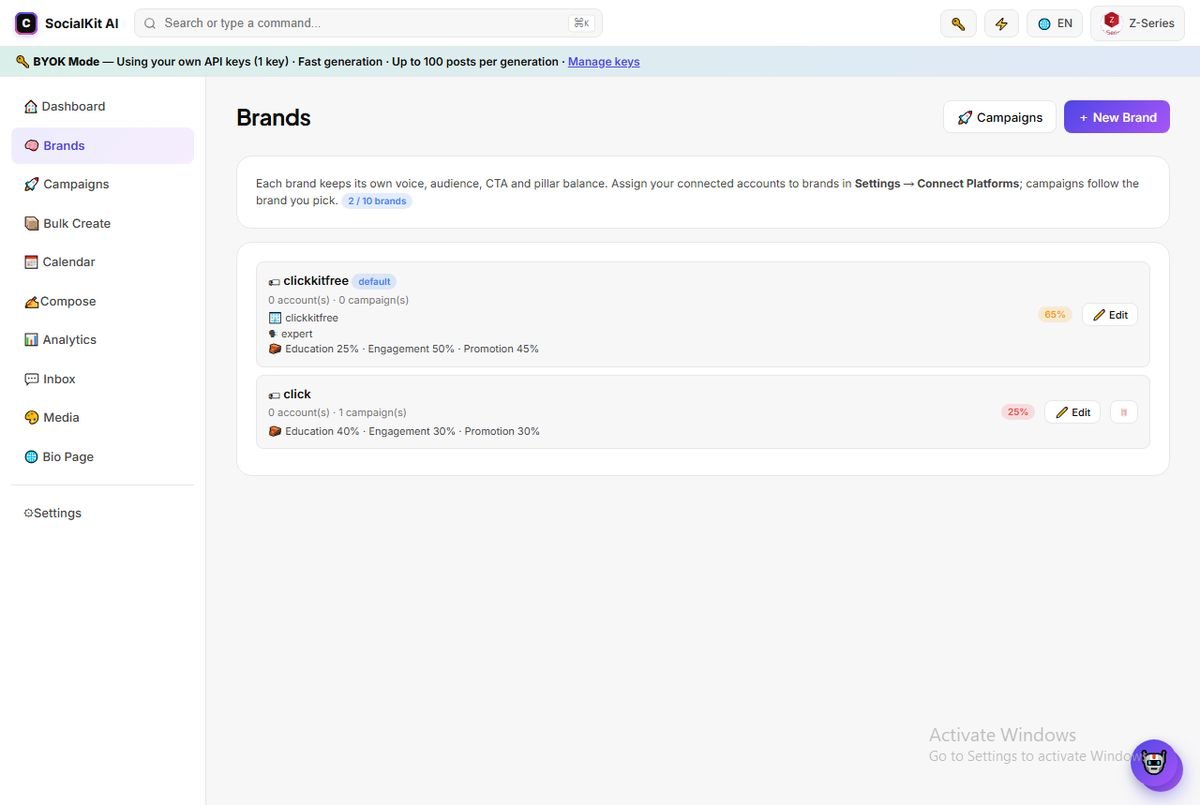Select the 'click' brand title
The height and width of the screenshot is (805, 1200).
(x=297, y=394)
